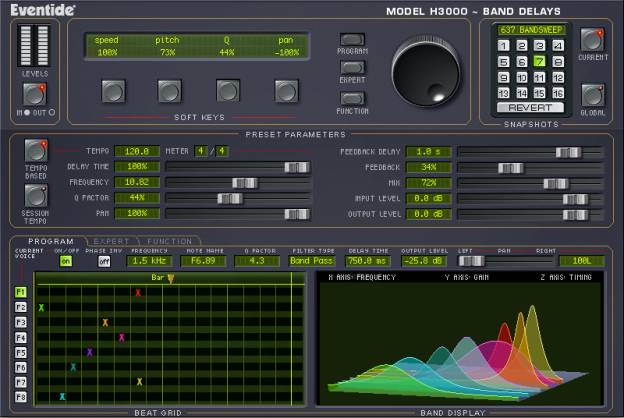Select voice F3 in beat grid
This screenshot has height=418, width=624.
point(21,322)
